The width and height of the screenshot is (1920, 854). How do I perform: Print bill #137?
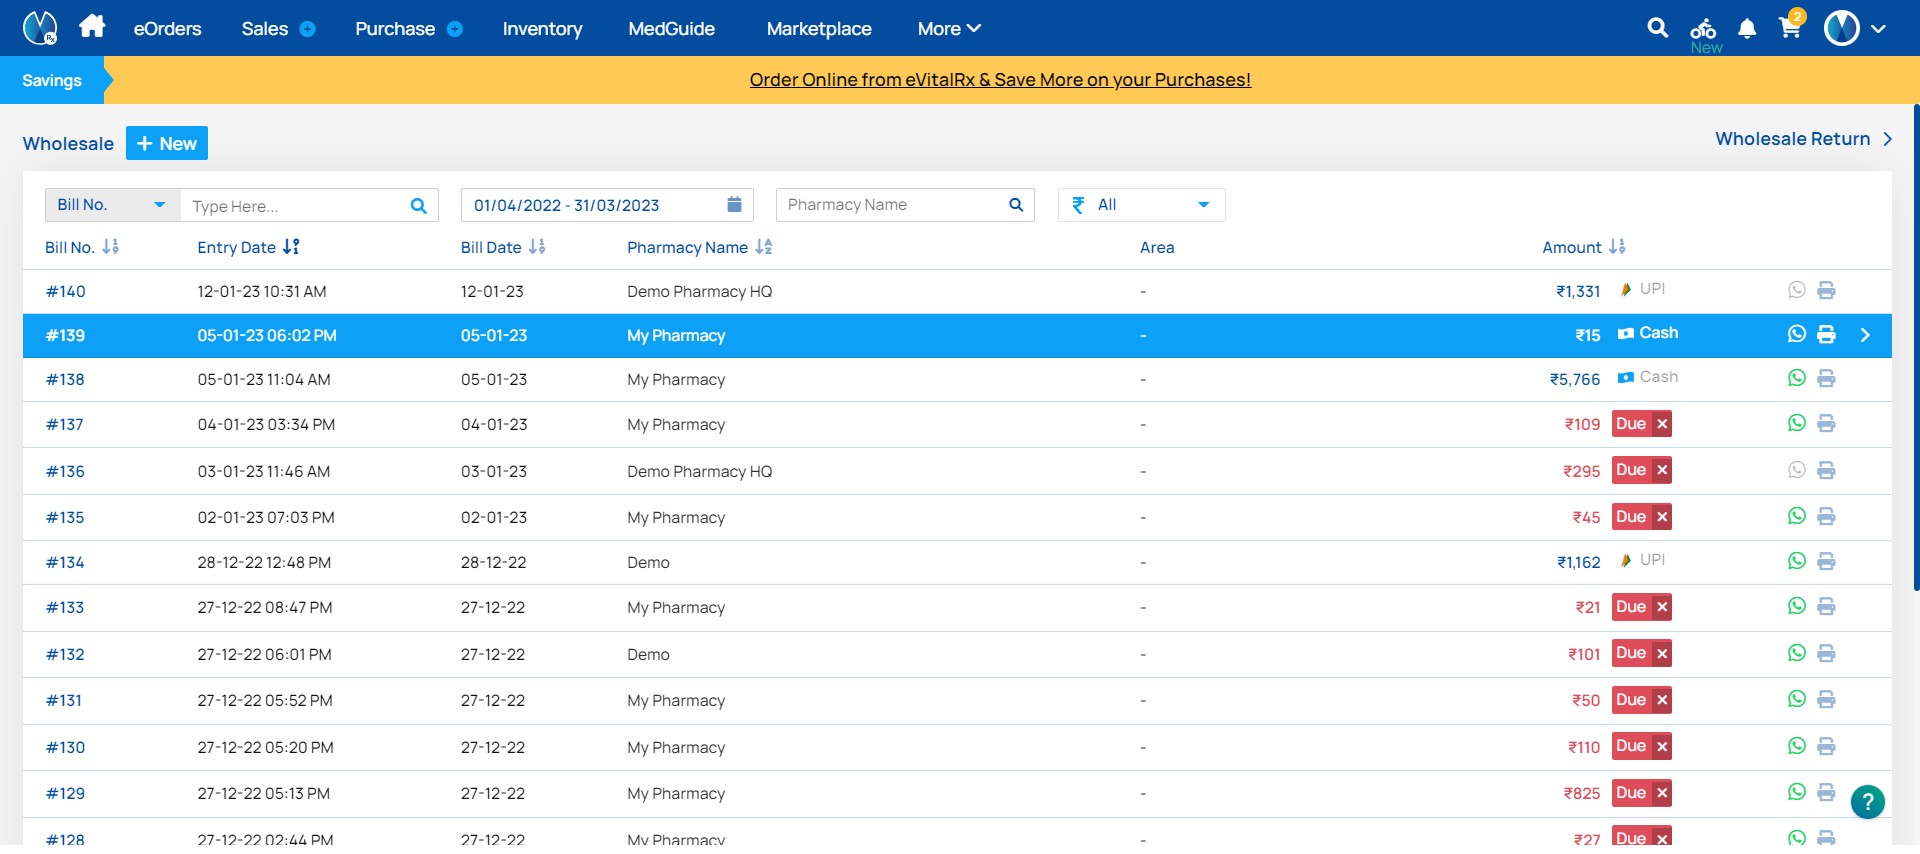(x=1826, y=423)
